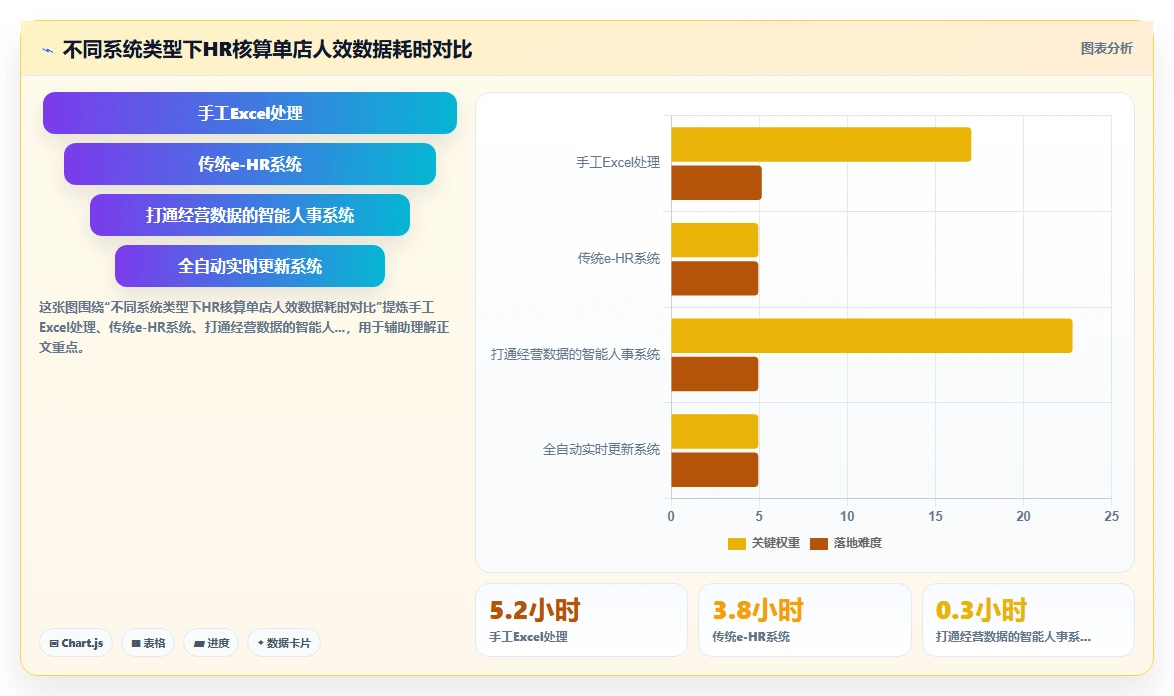
Task: Select the 手工Excel处理 funnel bar
Action: [250, 113]
